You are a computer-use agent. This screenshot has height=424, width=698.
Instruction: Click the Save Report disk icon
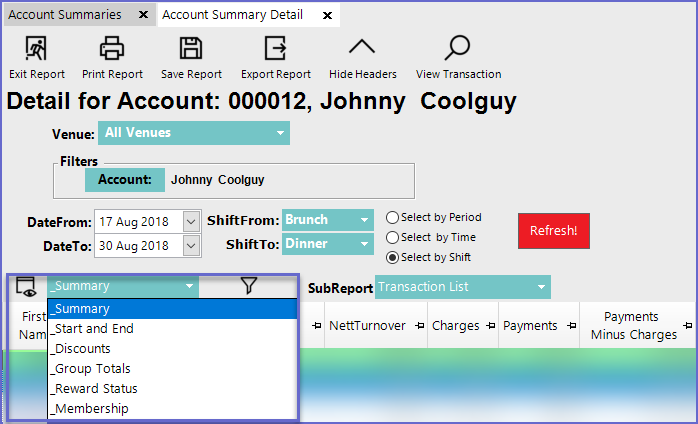190,48
